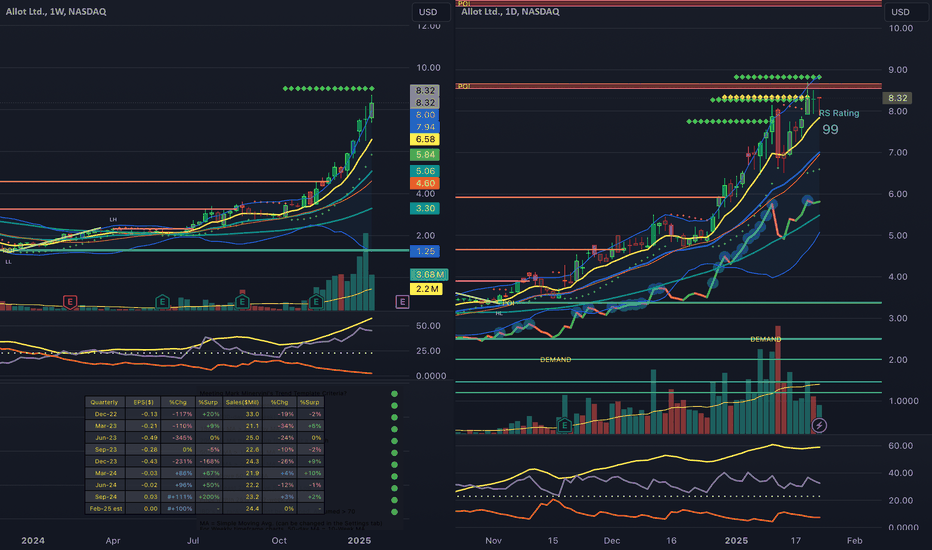Click the green 5.84 price label
Viewport: 932px width, 550px height.
coord(425,155)
